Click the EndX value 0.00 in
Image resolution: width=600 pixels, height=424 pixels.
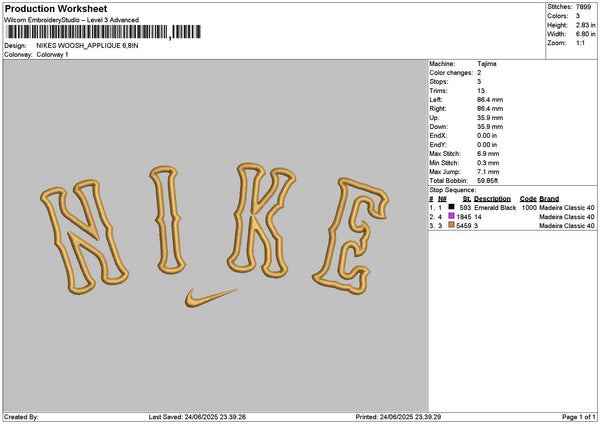487,135
